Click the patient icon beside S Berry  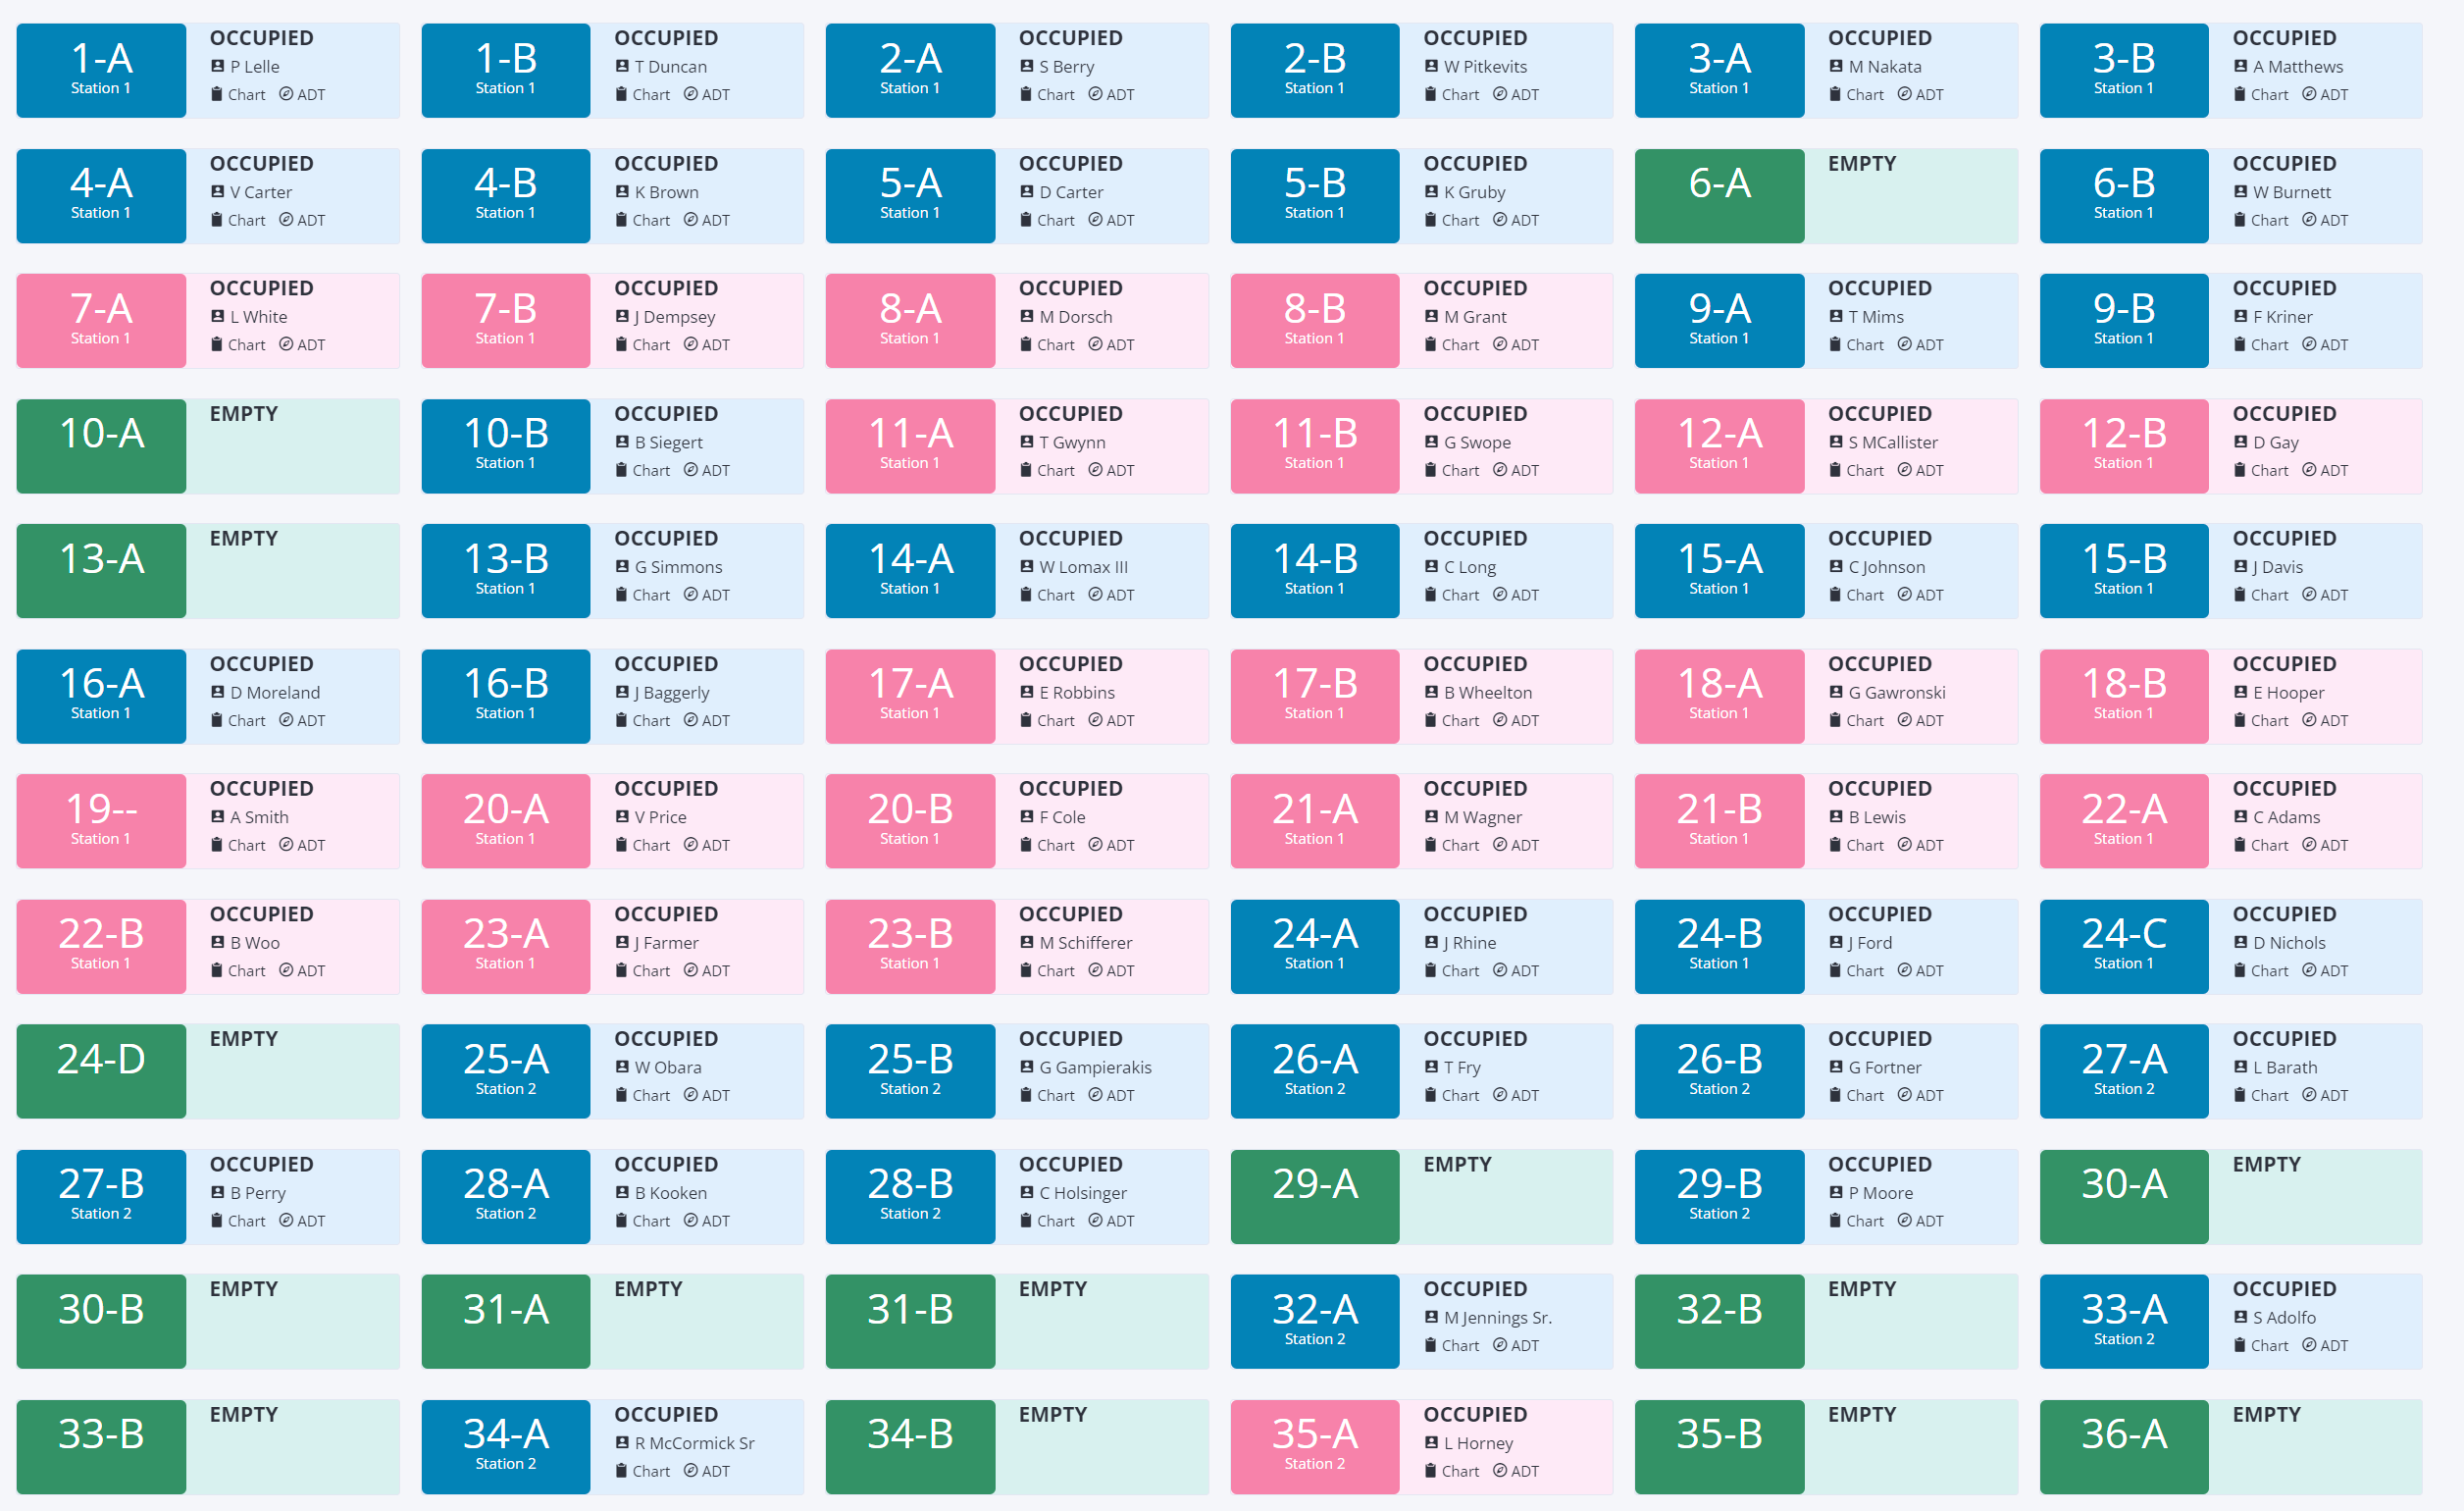coord(1026,67)
